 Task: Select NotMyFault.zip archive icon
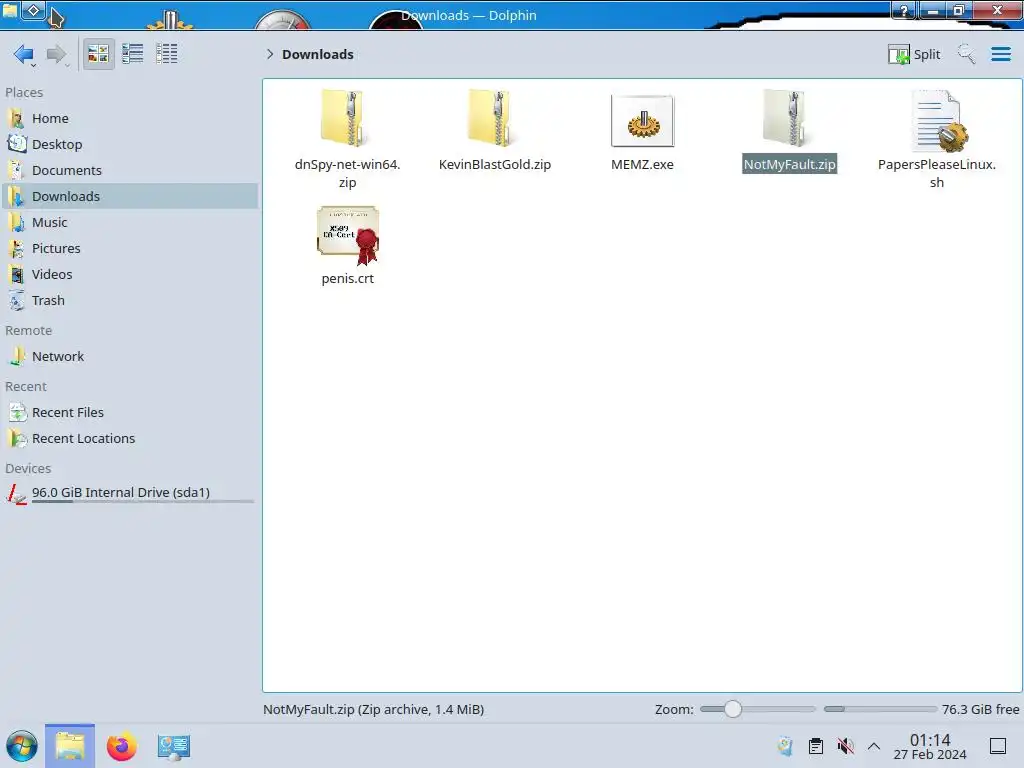(x=786, y=118)
